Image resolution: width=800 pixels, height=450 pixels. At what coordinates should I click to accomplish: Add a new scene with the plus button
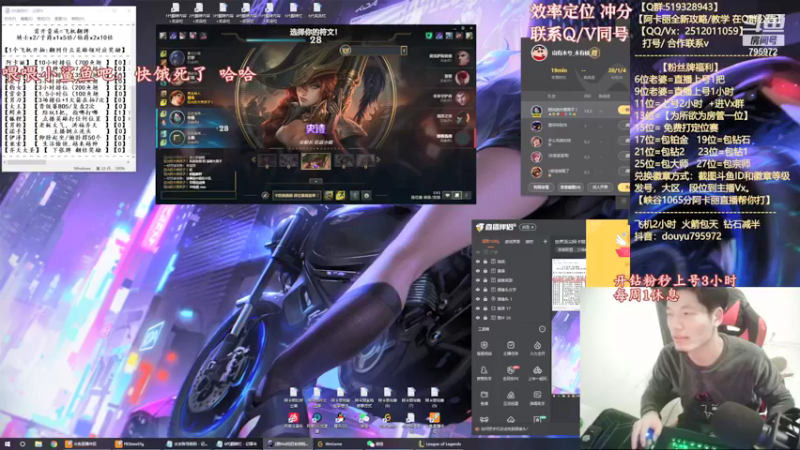(545, 241)
